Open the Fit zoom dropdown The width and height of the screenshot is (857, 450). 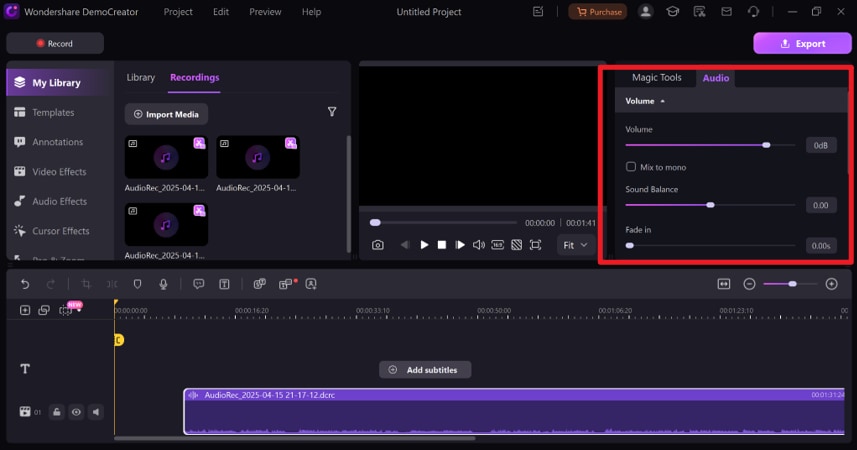(575, 245)
